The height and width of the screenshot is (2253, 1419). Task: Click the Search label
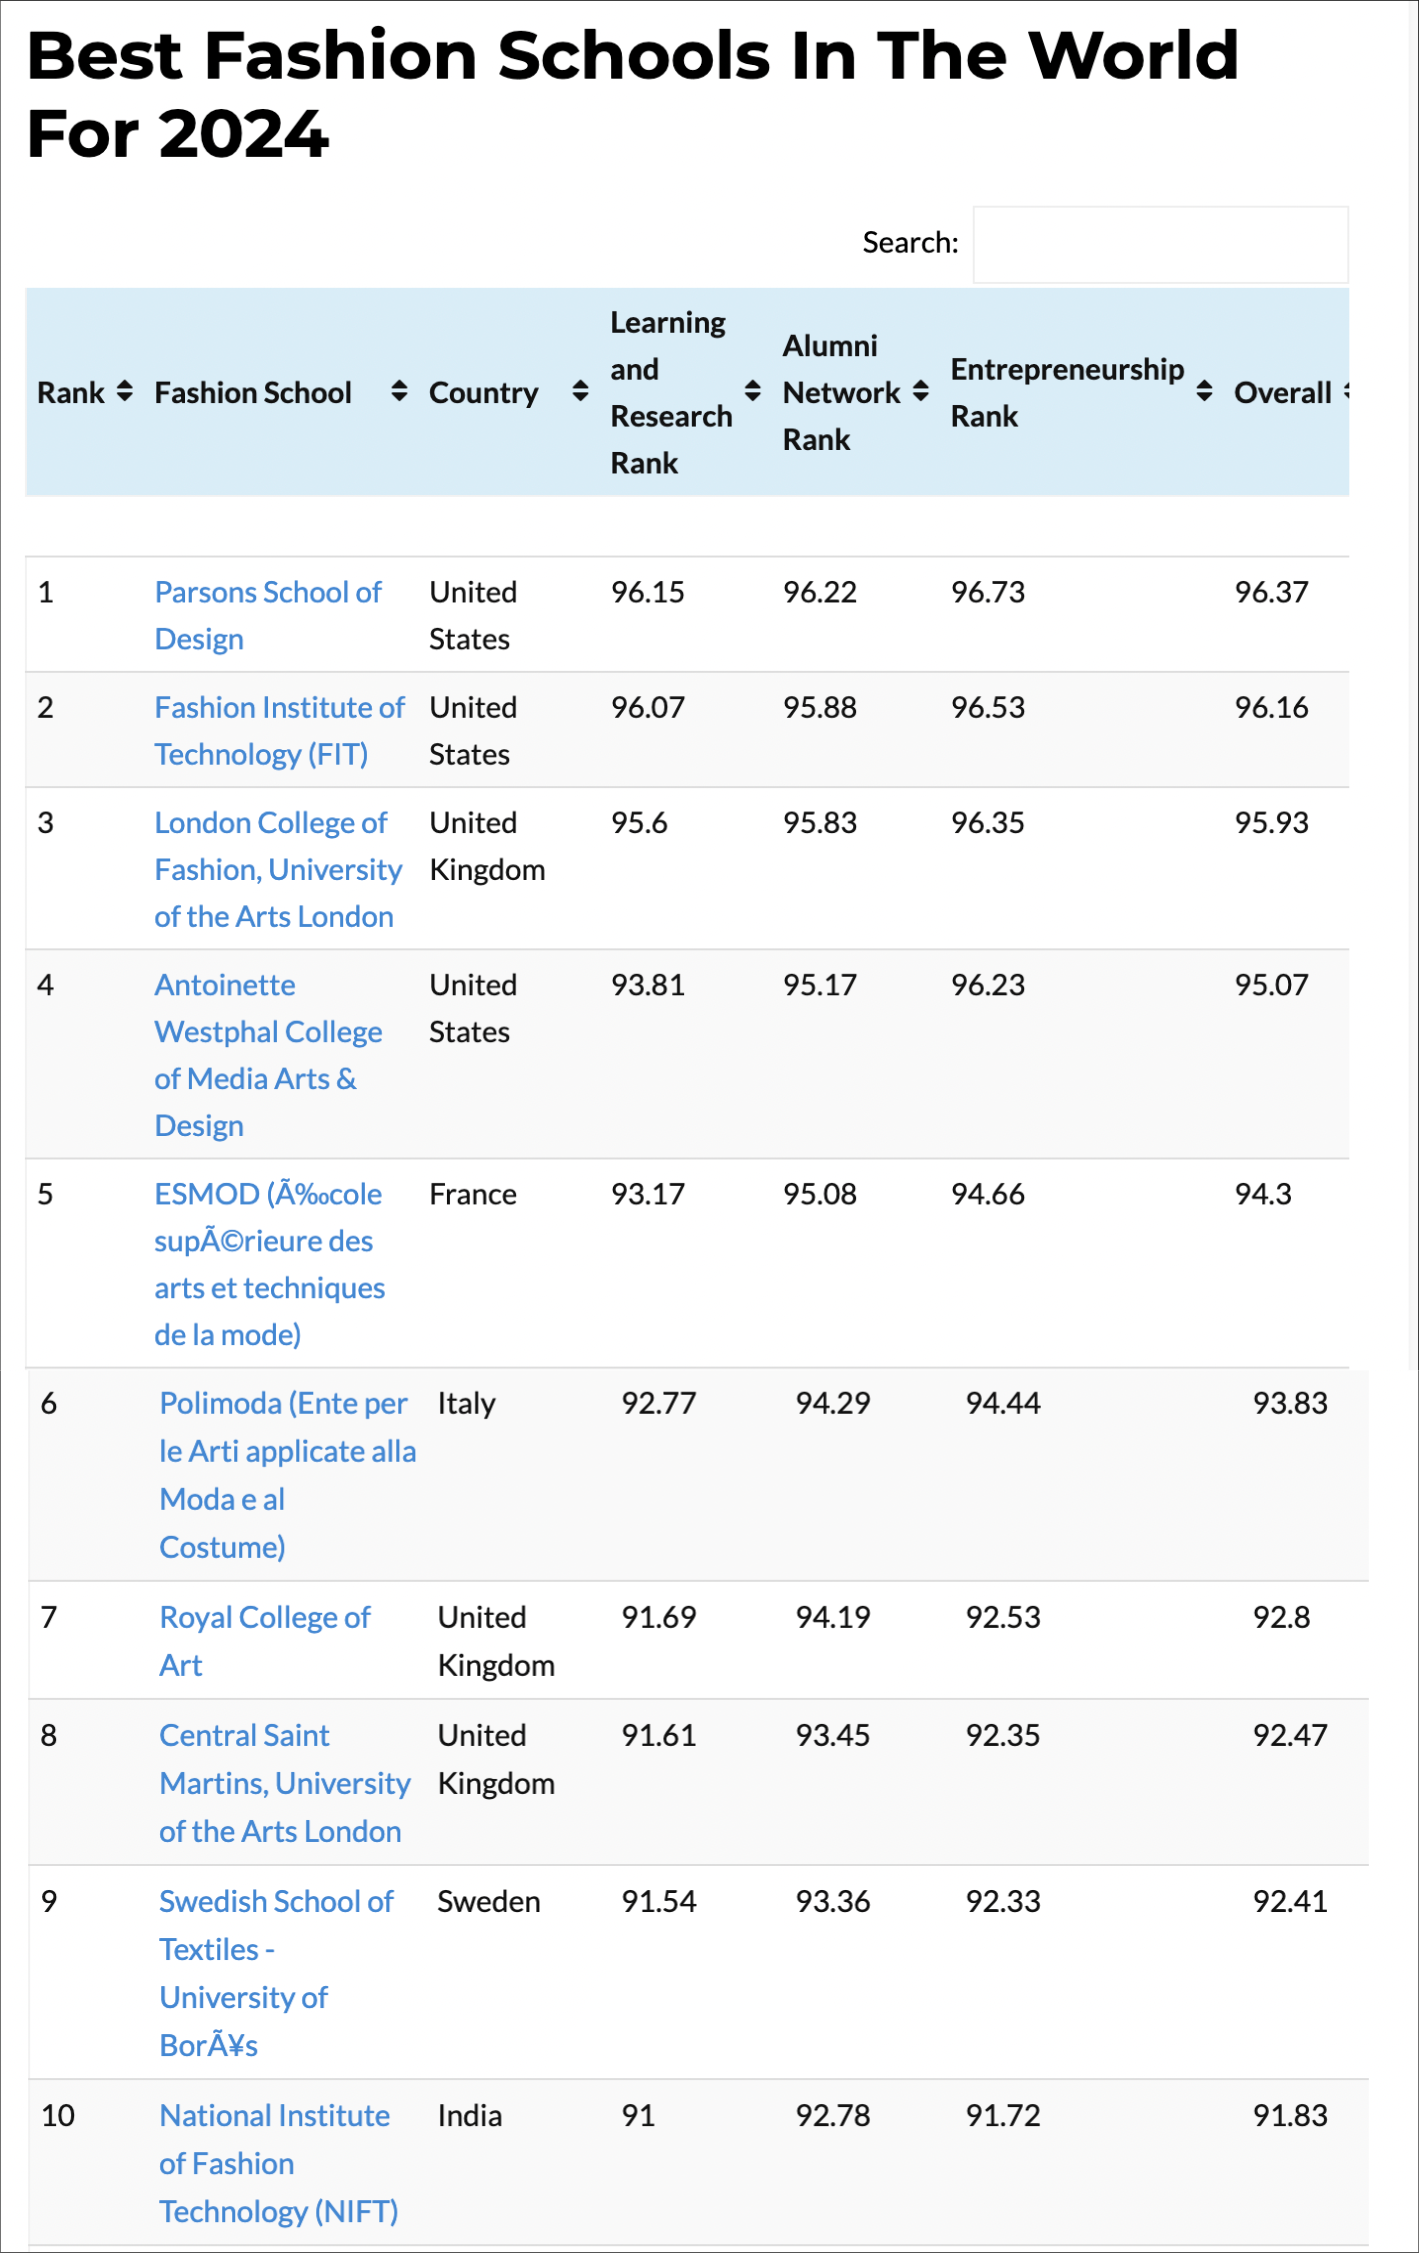click(x=910, y=242)
